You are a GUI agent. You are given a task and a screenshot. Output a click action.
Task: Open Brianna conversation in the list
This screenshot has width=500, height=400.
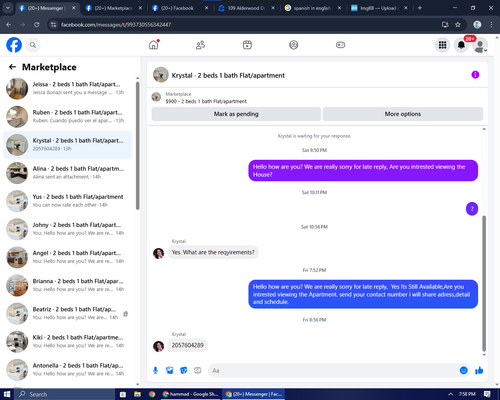point(67,285)
